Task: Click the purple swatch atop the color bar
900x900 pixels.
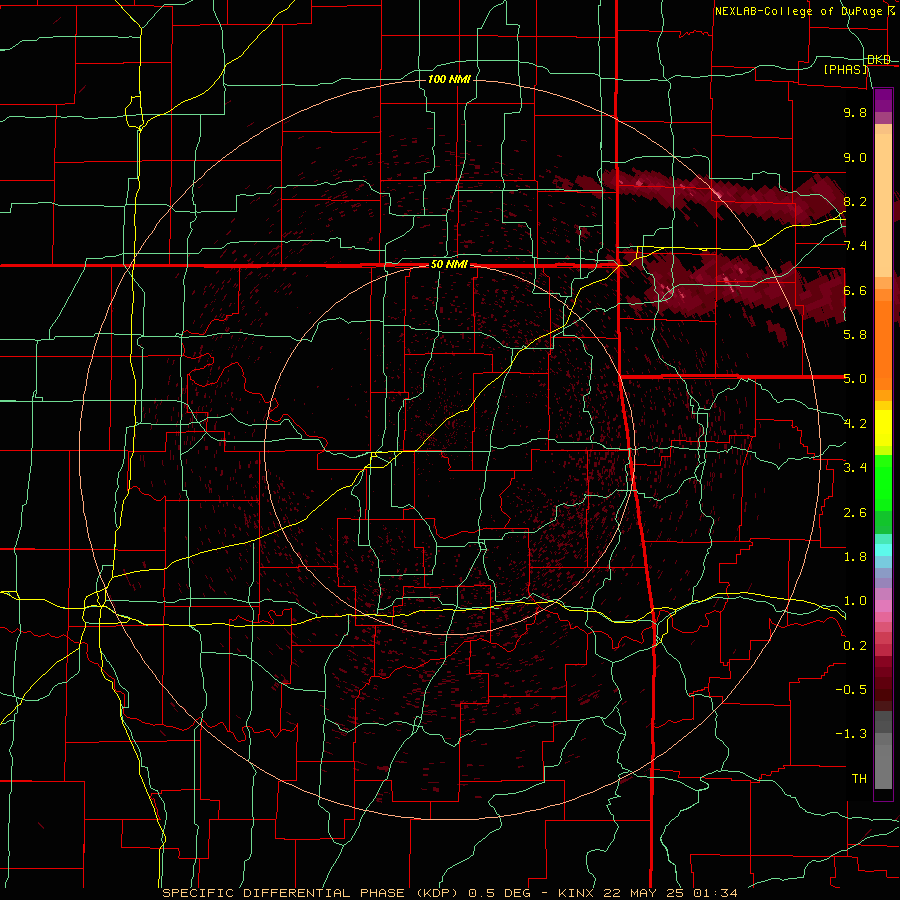Action: (883, 100)
